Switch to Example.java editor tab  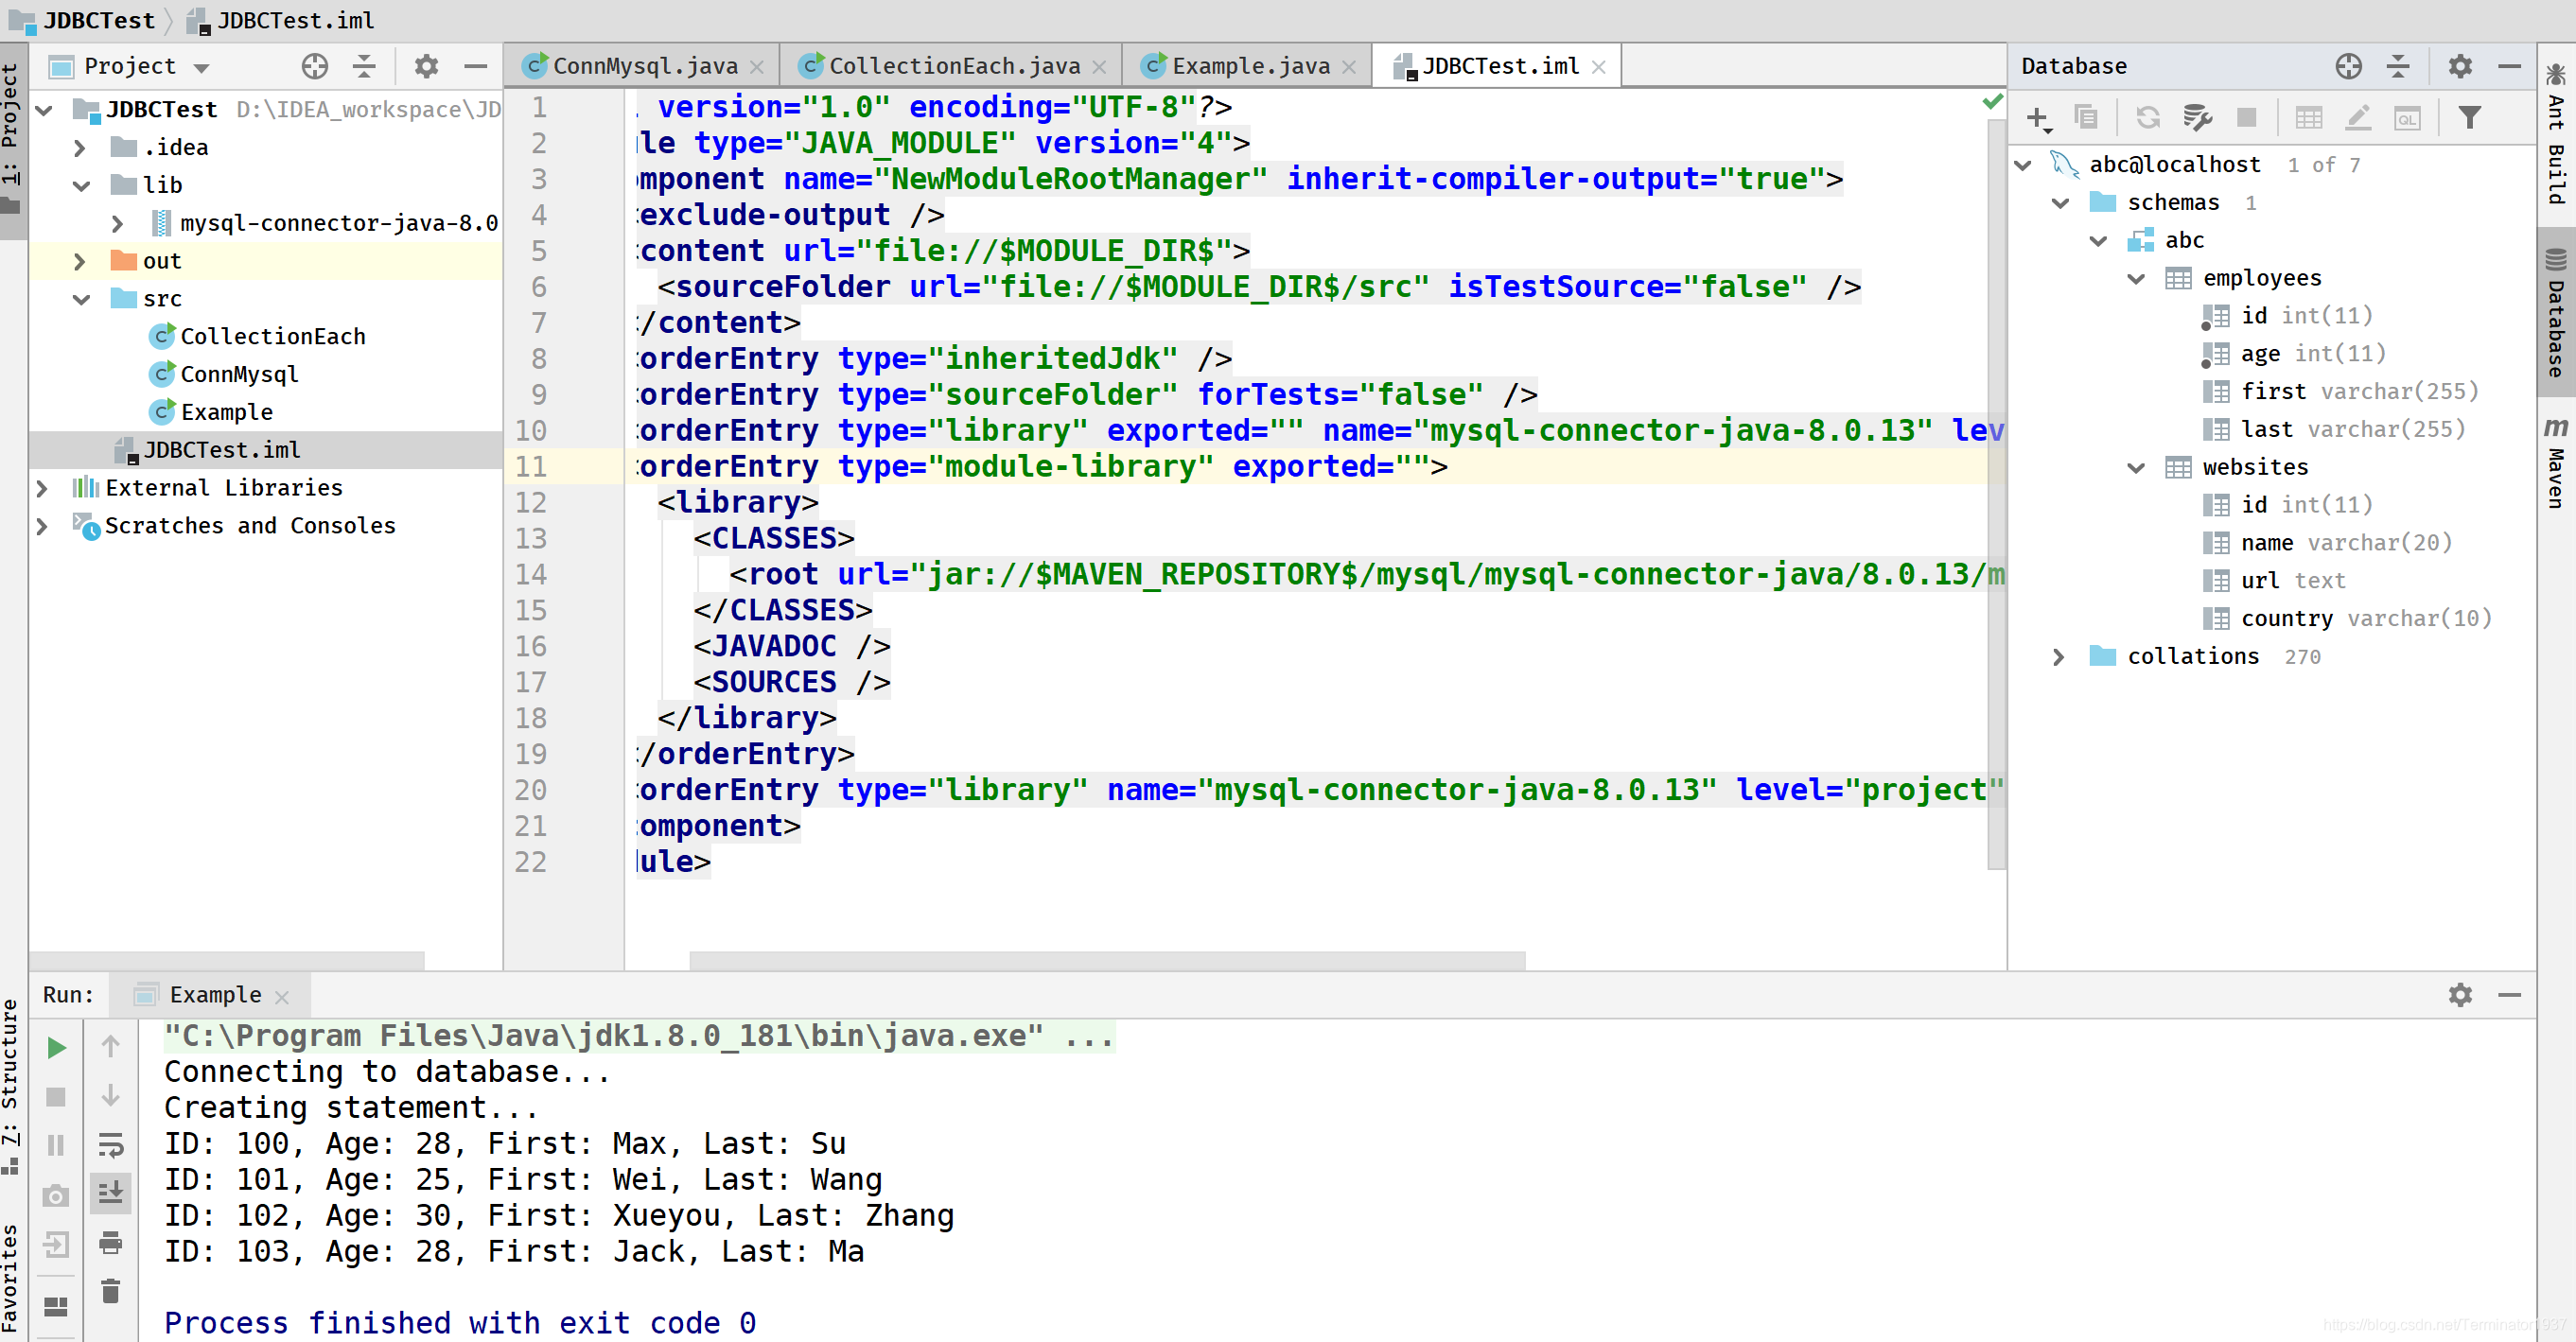click(1250, 66)
